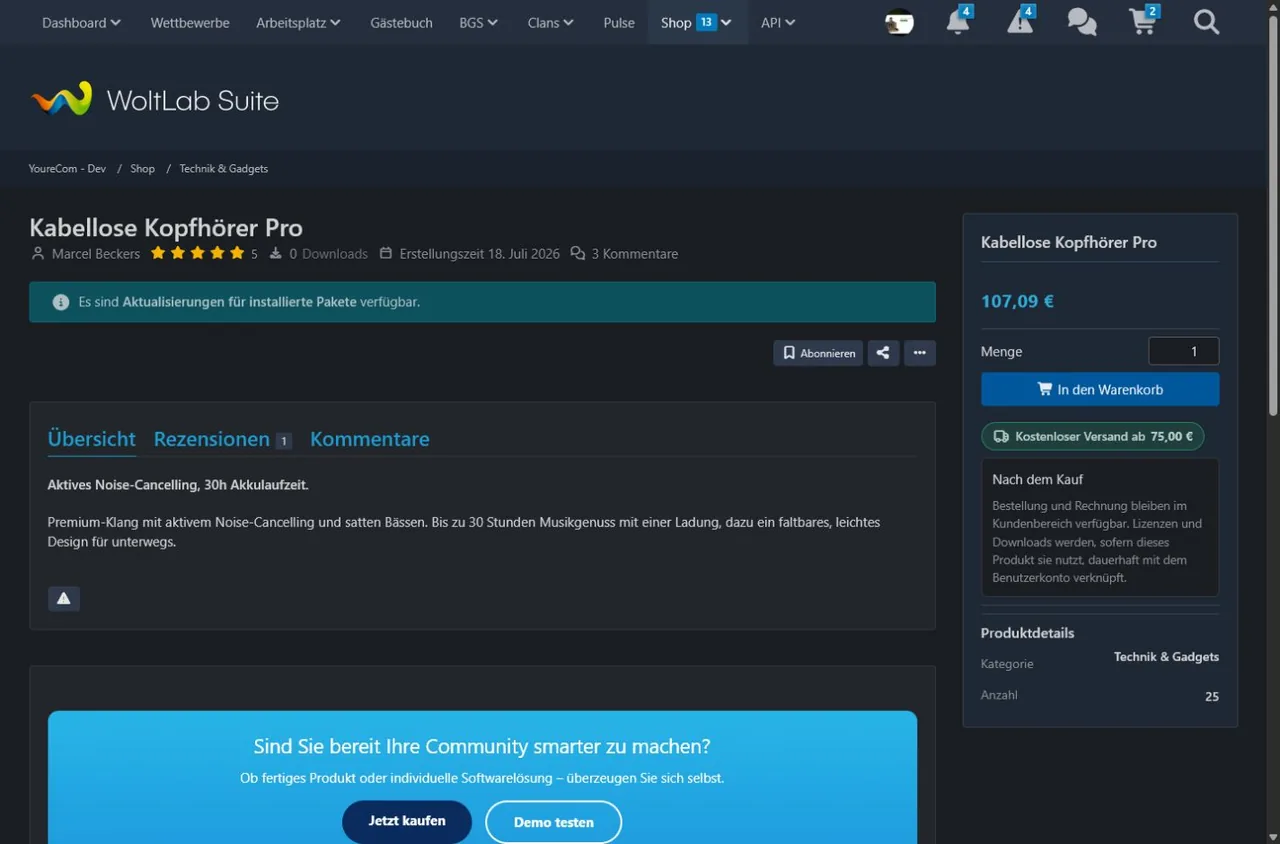Screen dimensions: 1280x844
Task: Click the Abonnieren button
Action: [x=818, y=353]
